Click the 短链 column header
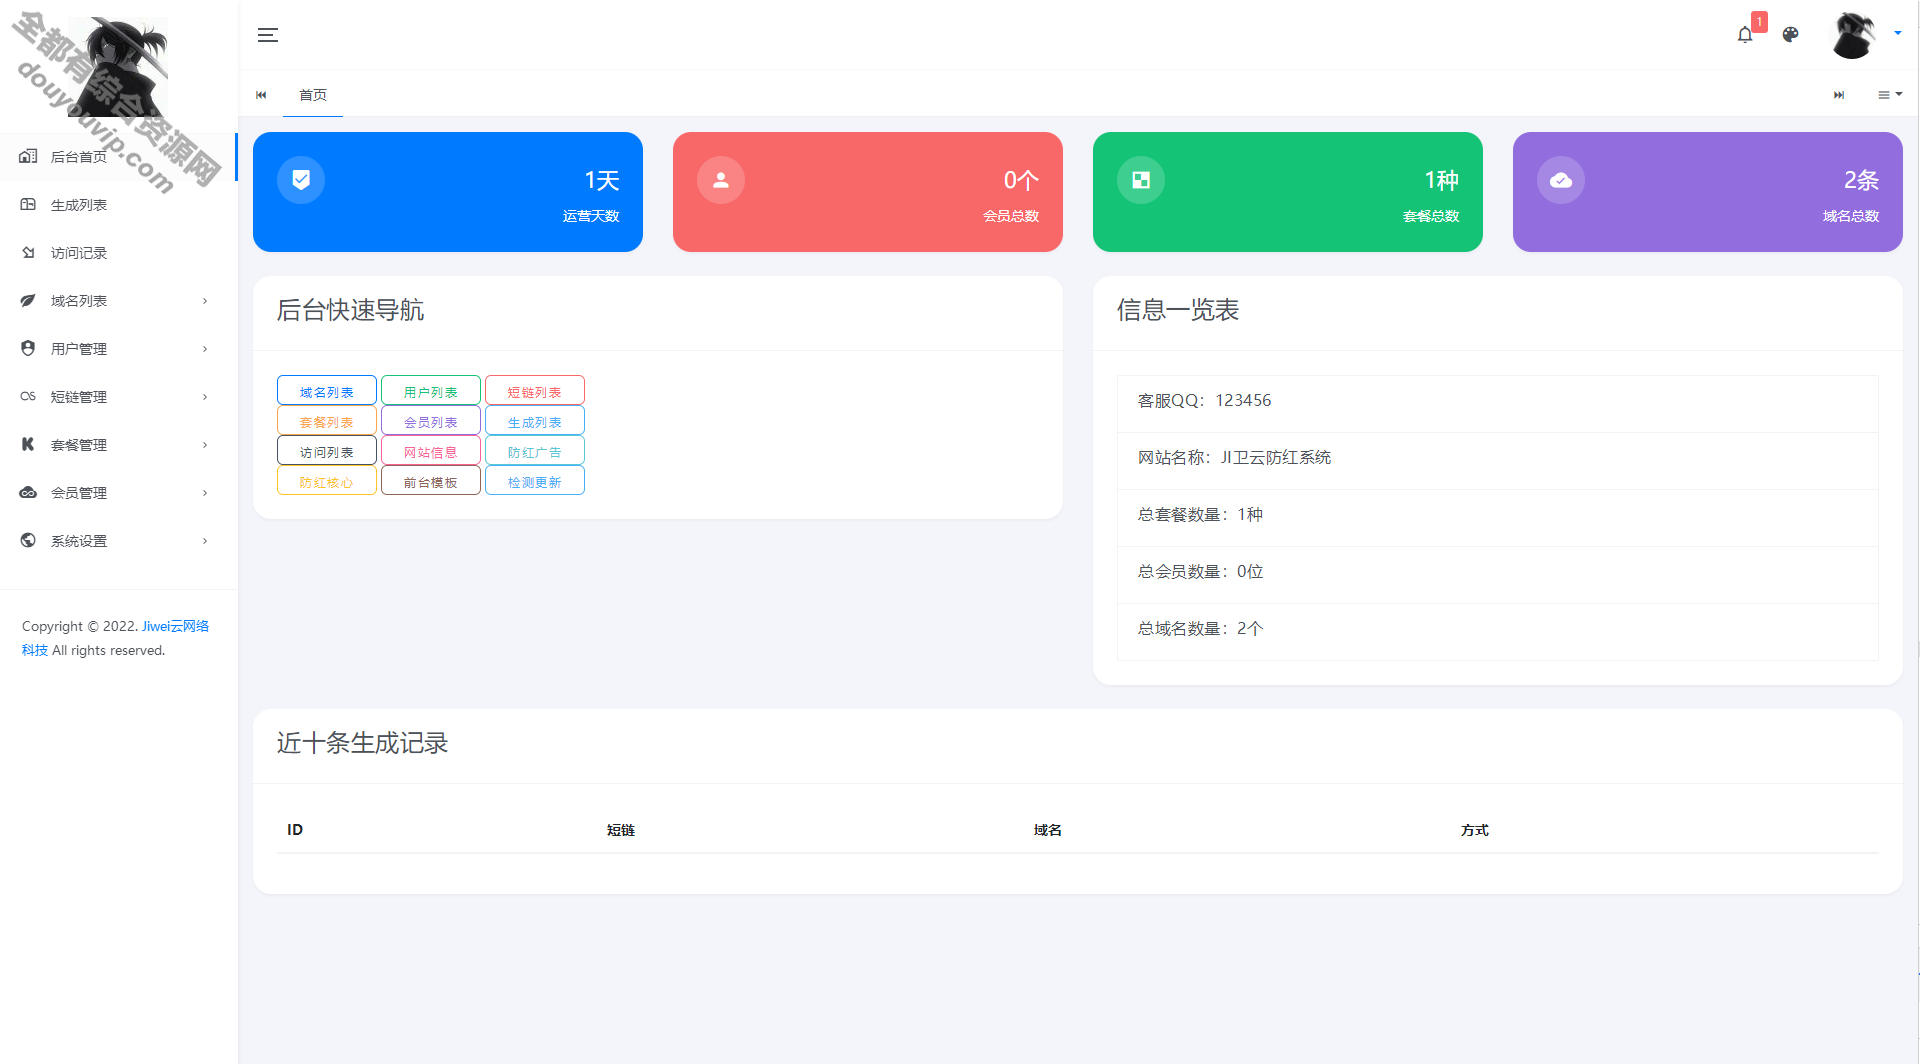This screenshot has height=1064, width=1920. pos(621,830)
